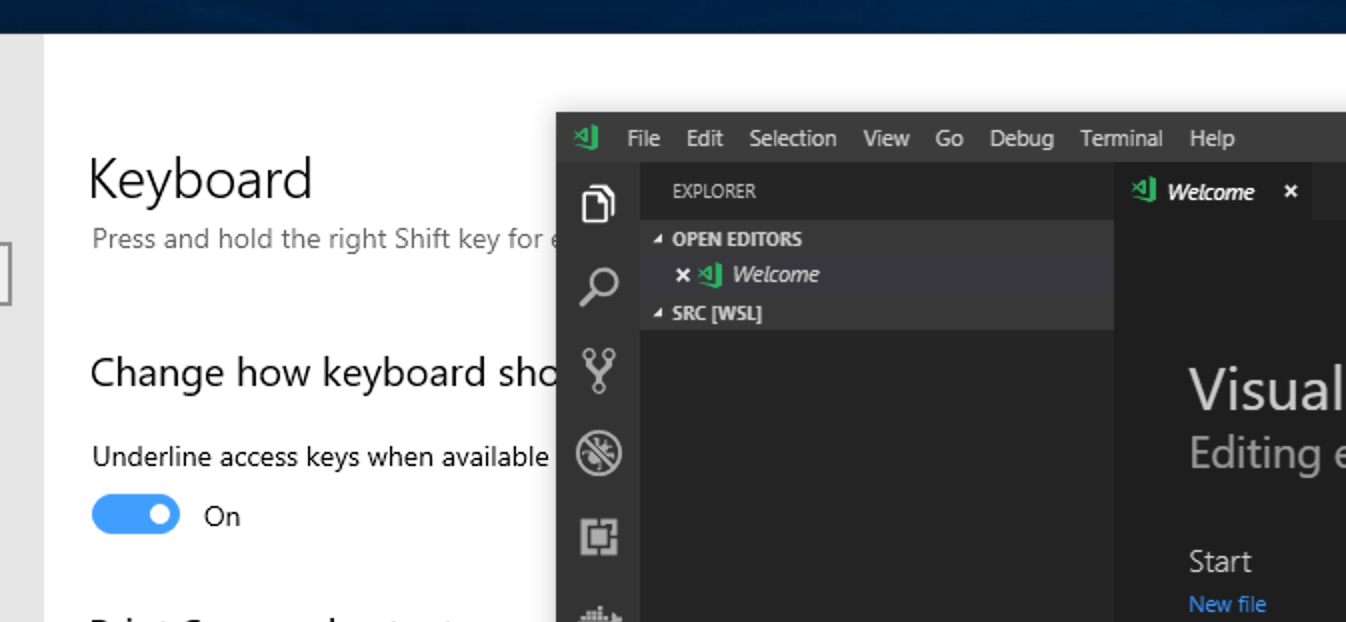The height and width of the screenshot is (622, 1346).
Task: Click the Debug icon in the sidebar
Action: point(598,453)
